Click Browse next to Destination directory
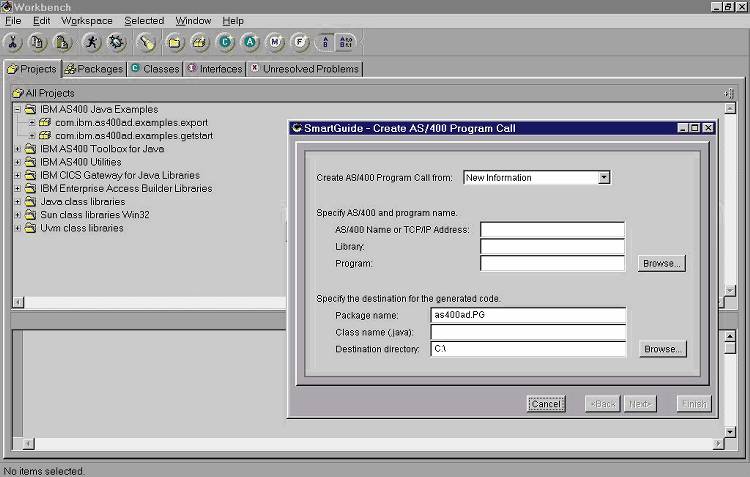Image resolution: width=750 pixels, height=477 pixels. pos(662,349)
